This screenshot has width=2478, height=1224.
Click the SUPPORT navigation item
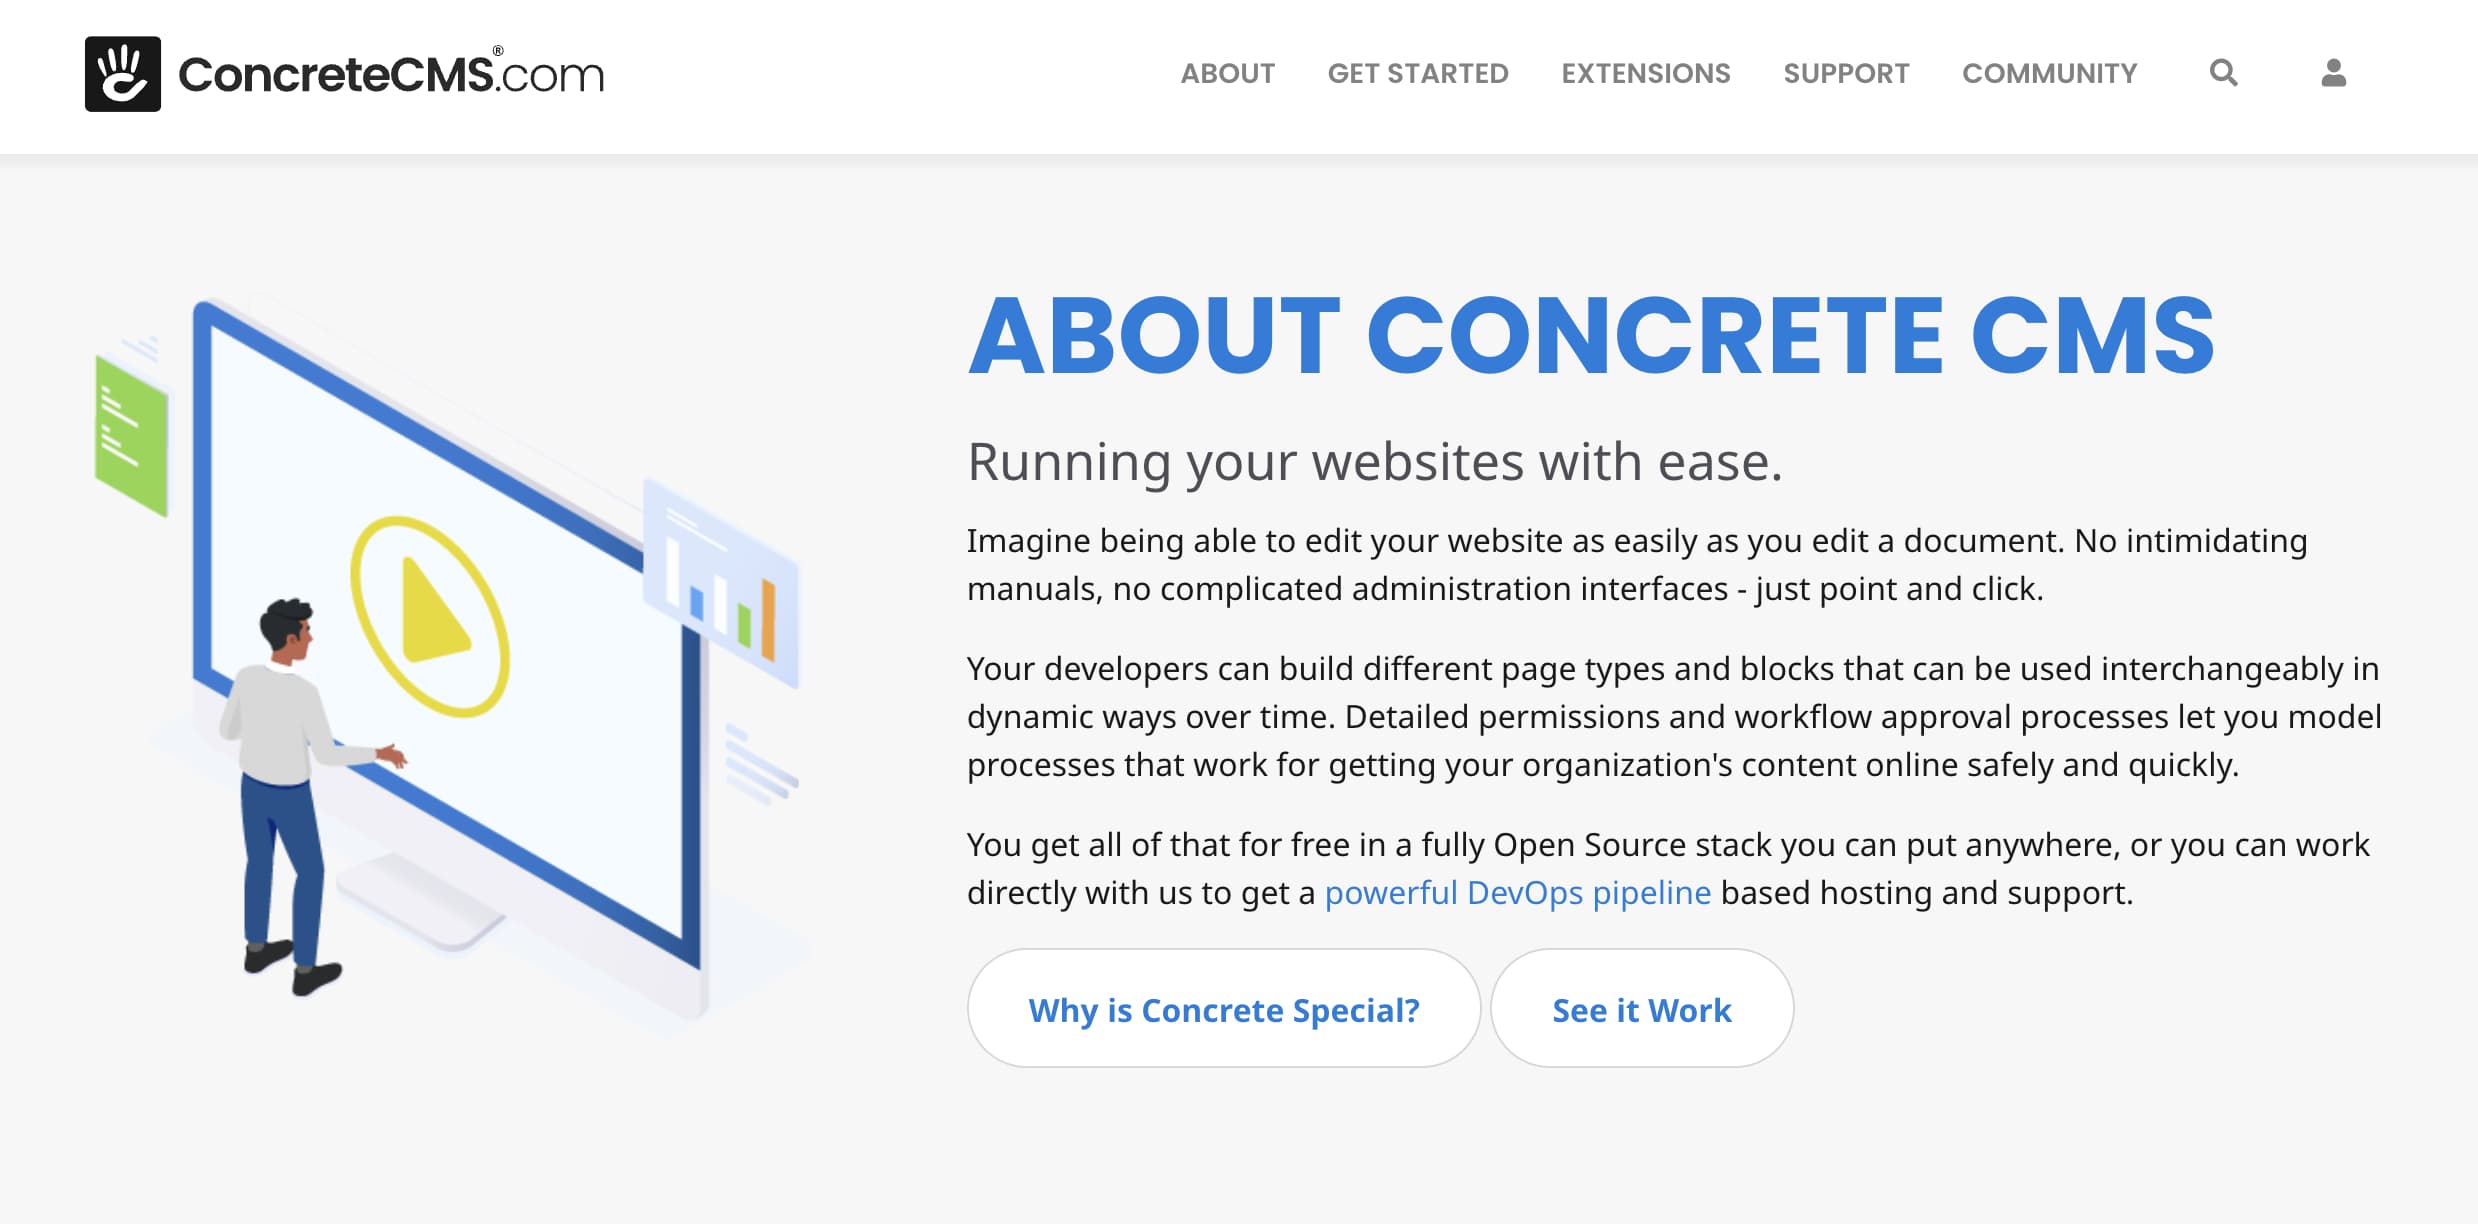click(1846, 71)
